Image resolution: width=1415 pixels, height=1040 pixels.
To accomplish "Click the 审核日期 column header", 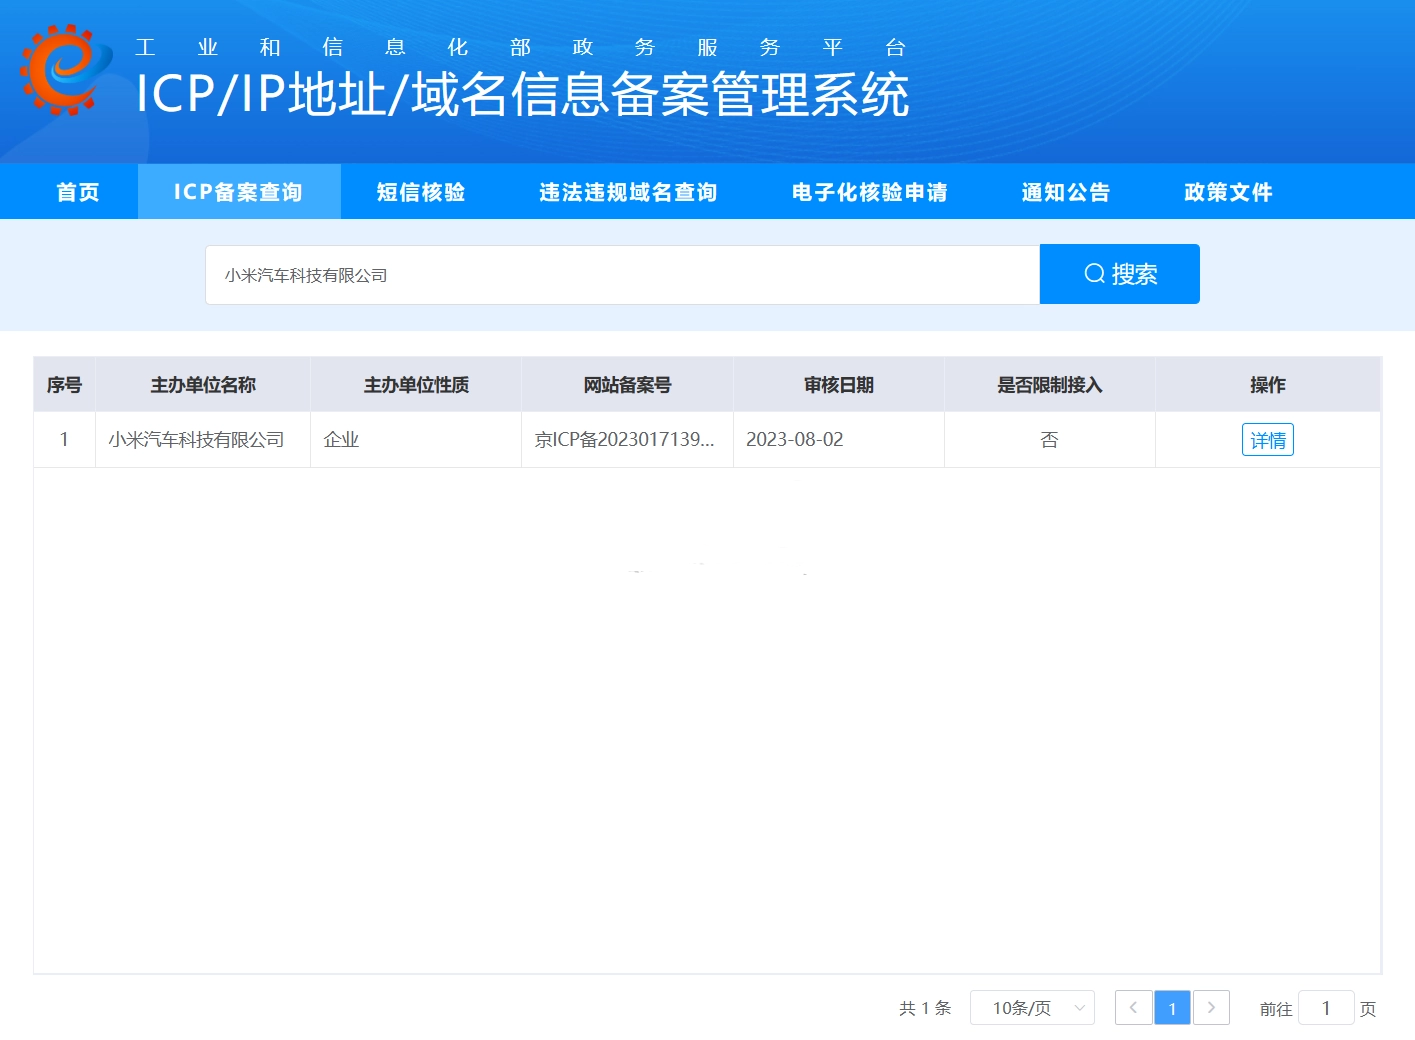I will pos(838,385).
